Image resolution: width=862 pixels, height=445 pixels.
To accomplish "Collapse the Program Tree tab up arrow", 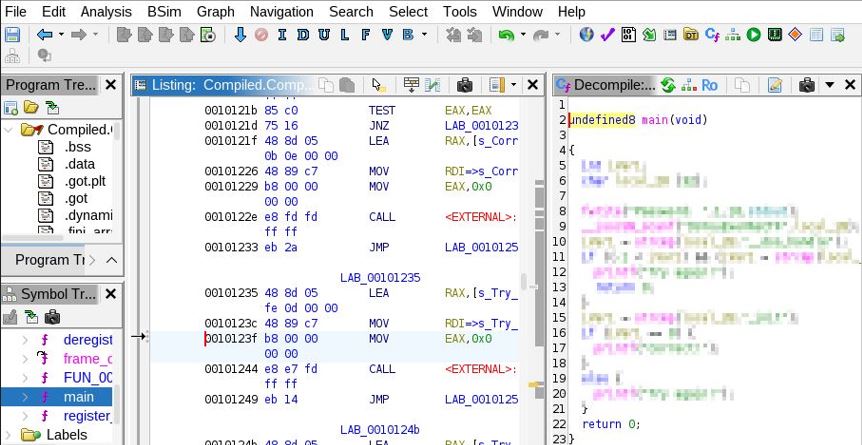I will point(112,260).
